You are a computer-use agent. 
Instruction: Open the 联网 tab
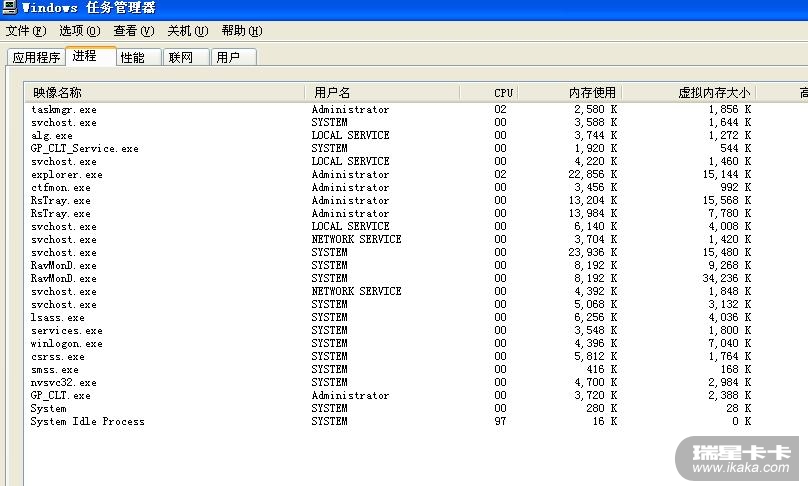[x=187, y=57]
